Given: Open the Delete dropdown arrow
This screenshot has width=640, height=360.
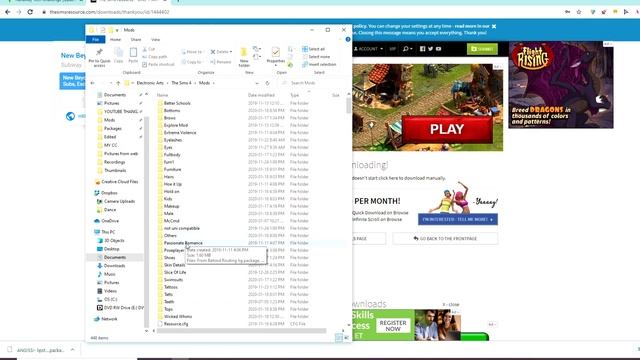Looking at the screenshot, I should 231,52.
